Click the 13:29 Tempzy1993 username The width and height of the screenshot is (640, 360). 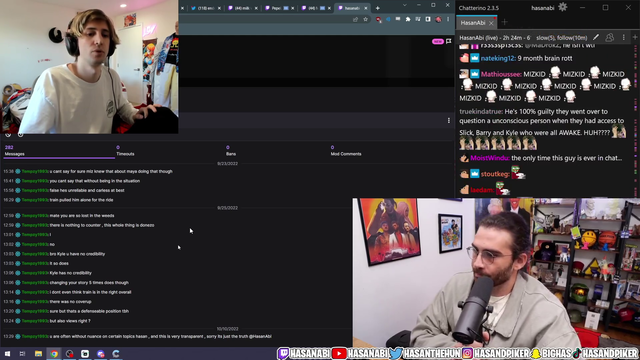click(x=35, y=336)
